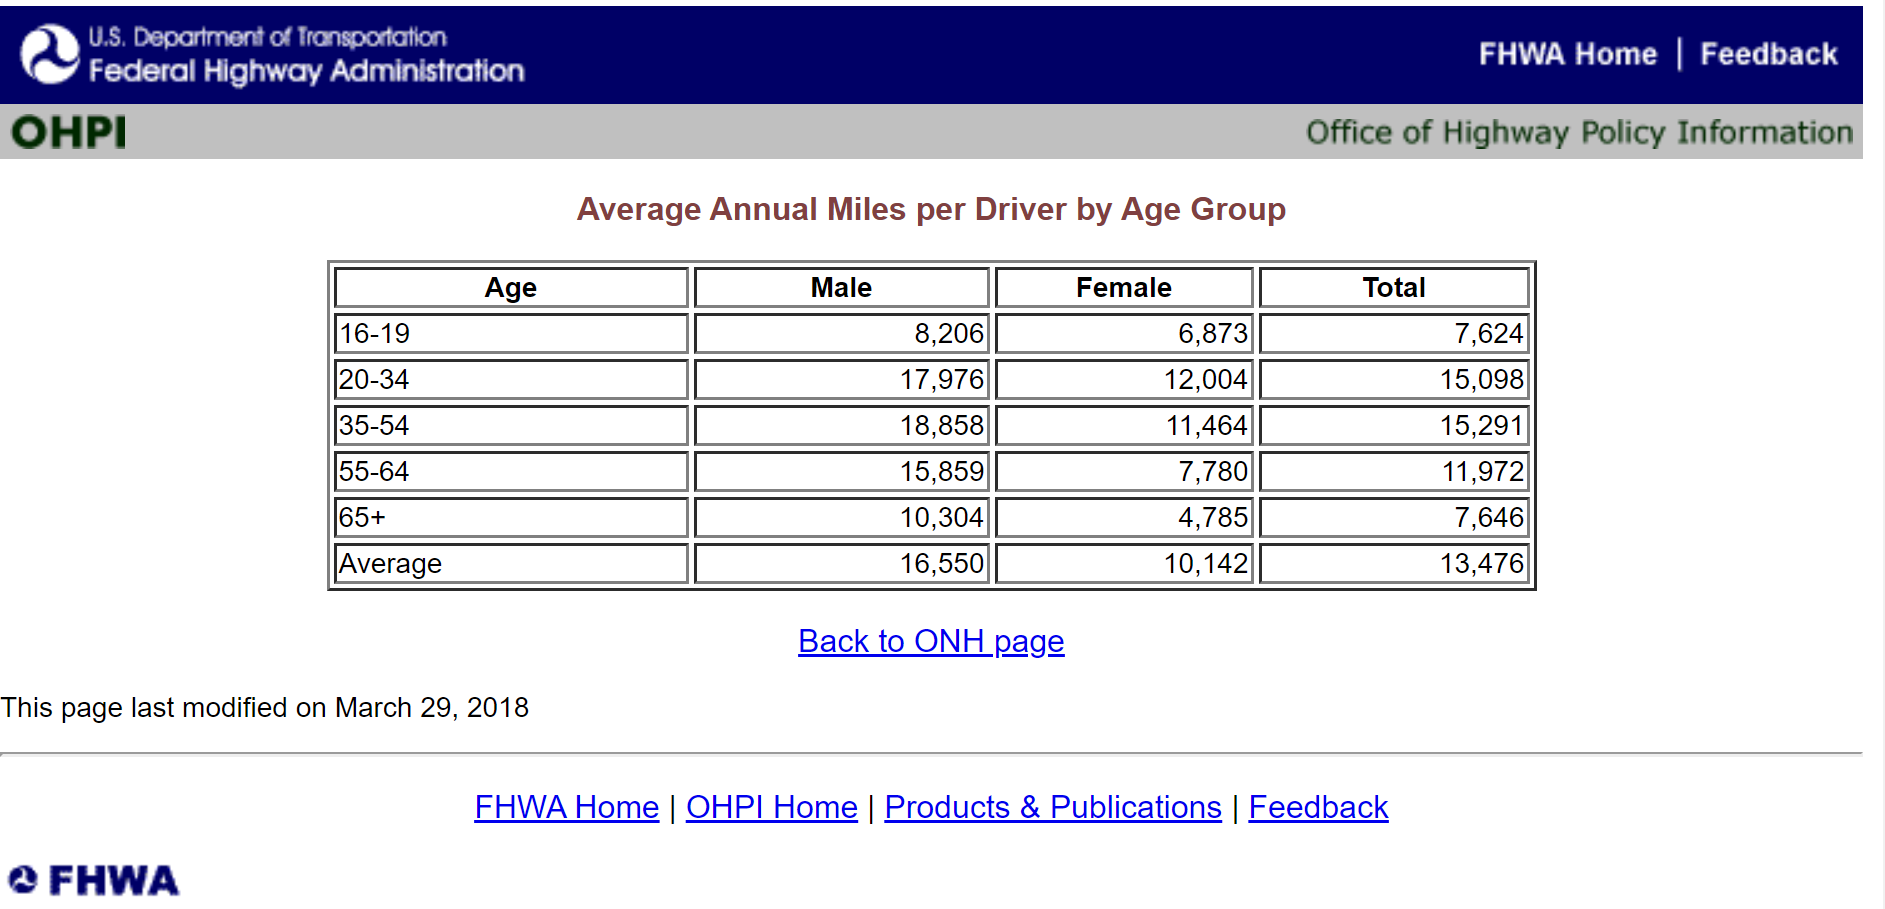Click the female value 4,785
Image resolution: width=1885 pixels, height=909 pixels.
1213,517
